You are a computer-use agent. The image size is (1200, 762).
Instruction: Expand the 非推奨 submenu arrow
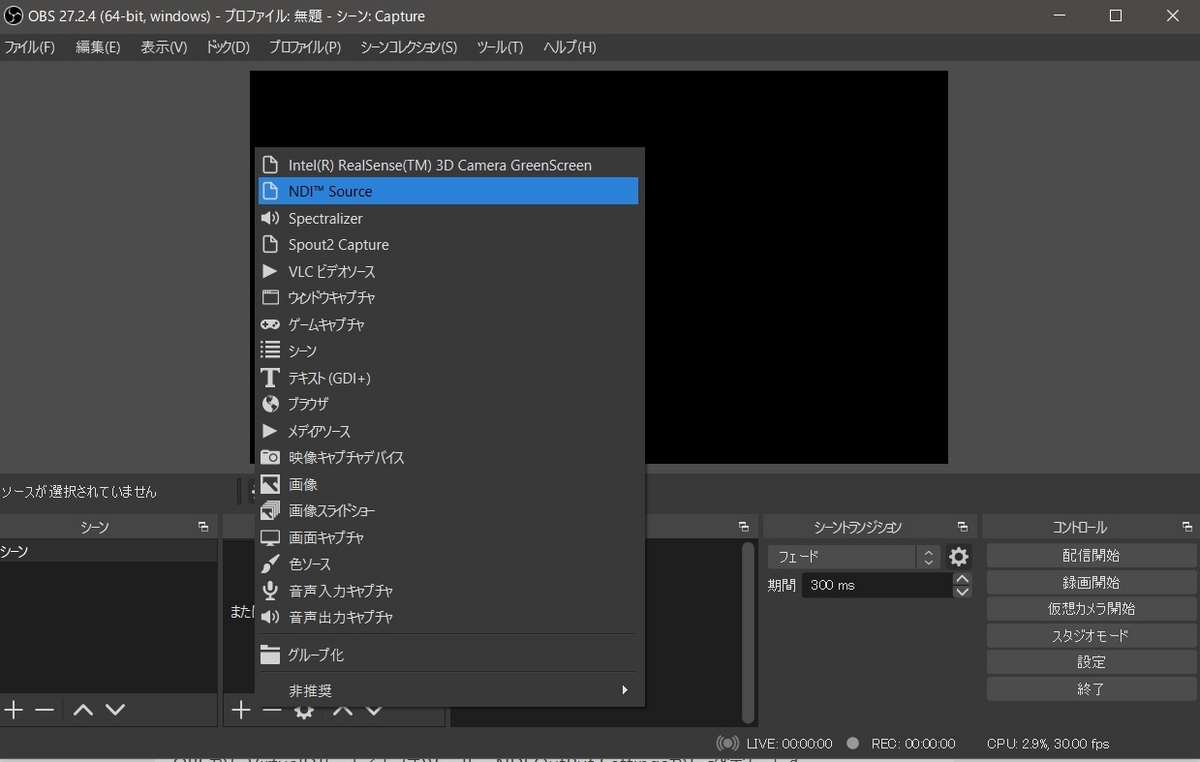(625, 690)
